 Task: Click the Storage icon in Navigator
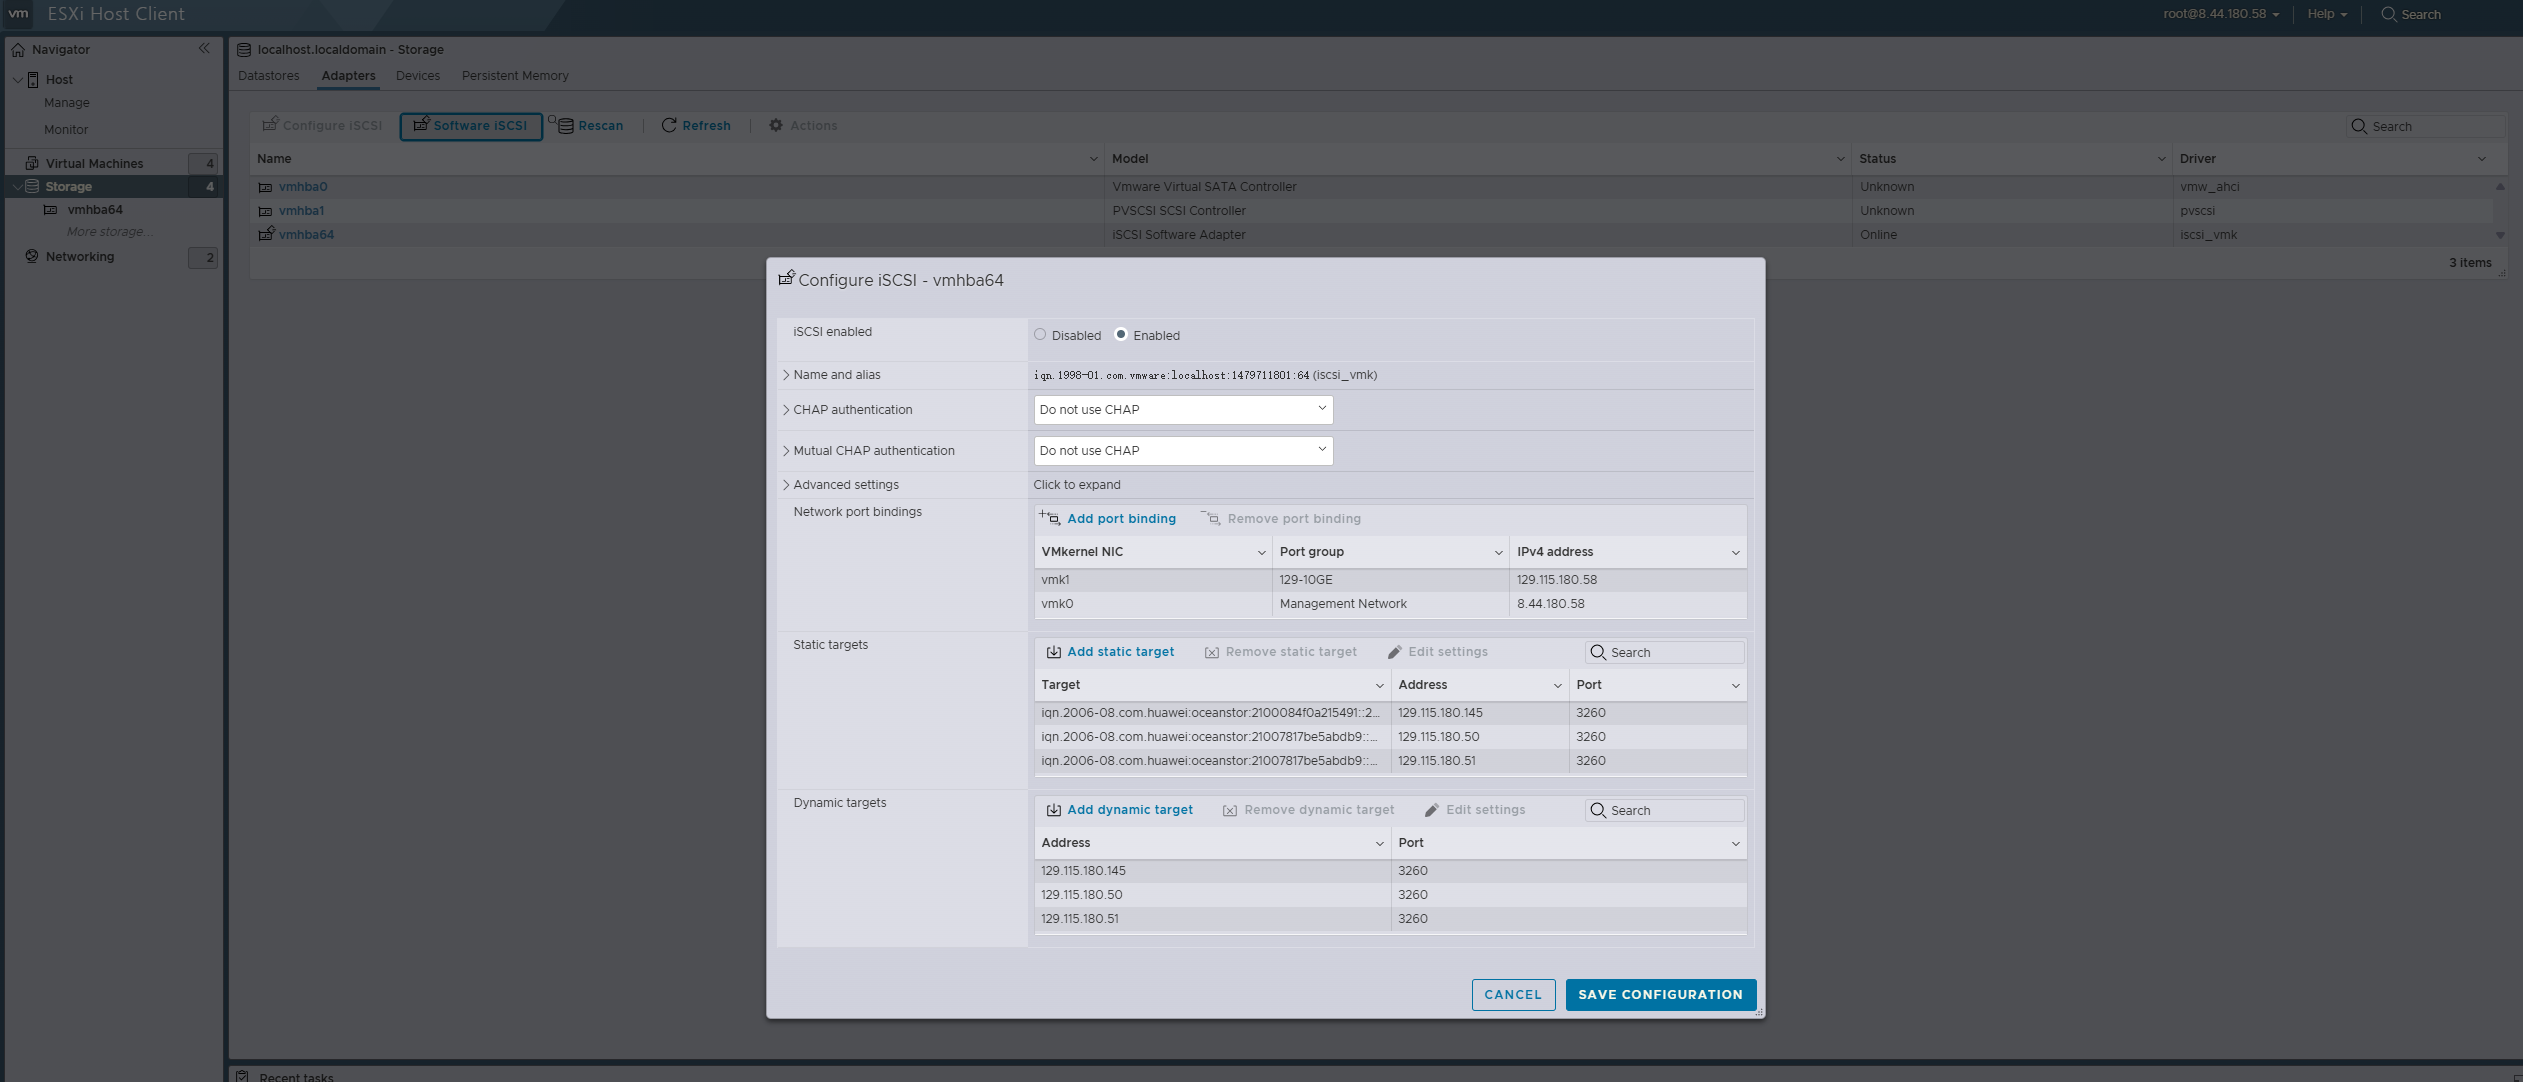coord(32,187)
